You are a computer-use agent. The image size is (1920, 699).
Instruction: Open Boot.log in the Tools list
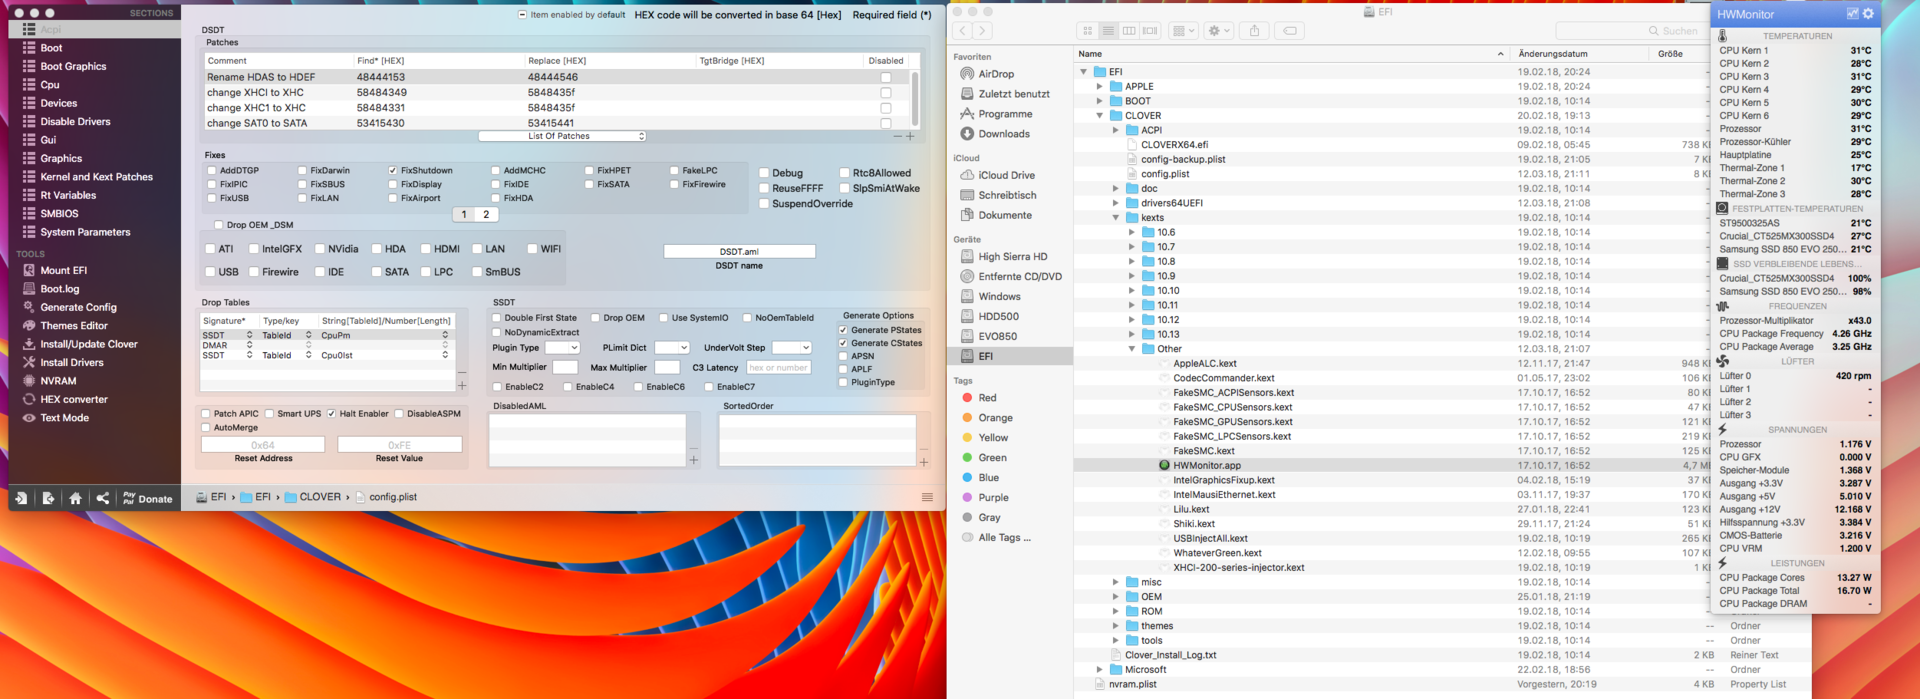[x=59, y=289]
